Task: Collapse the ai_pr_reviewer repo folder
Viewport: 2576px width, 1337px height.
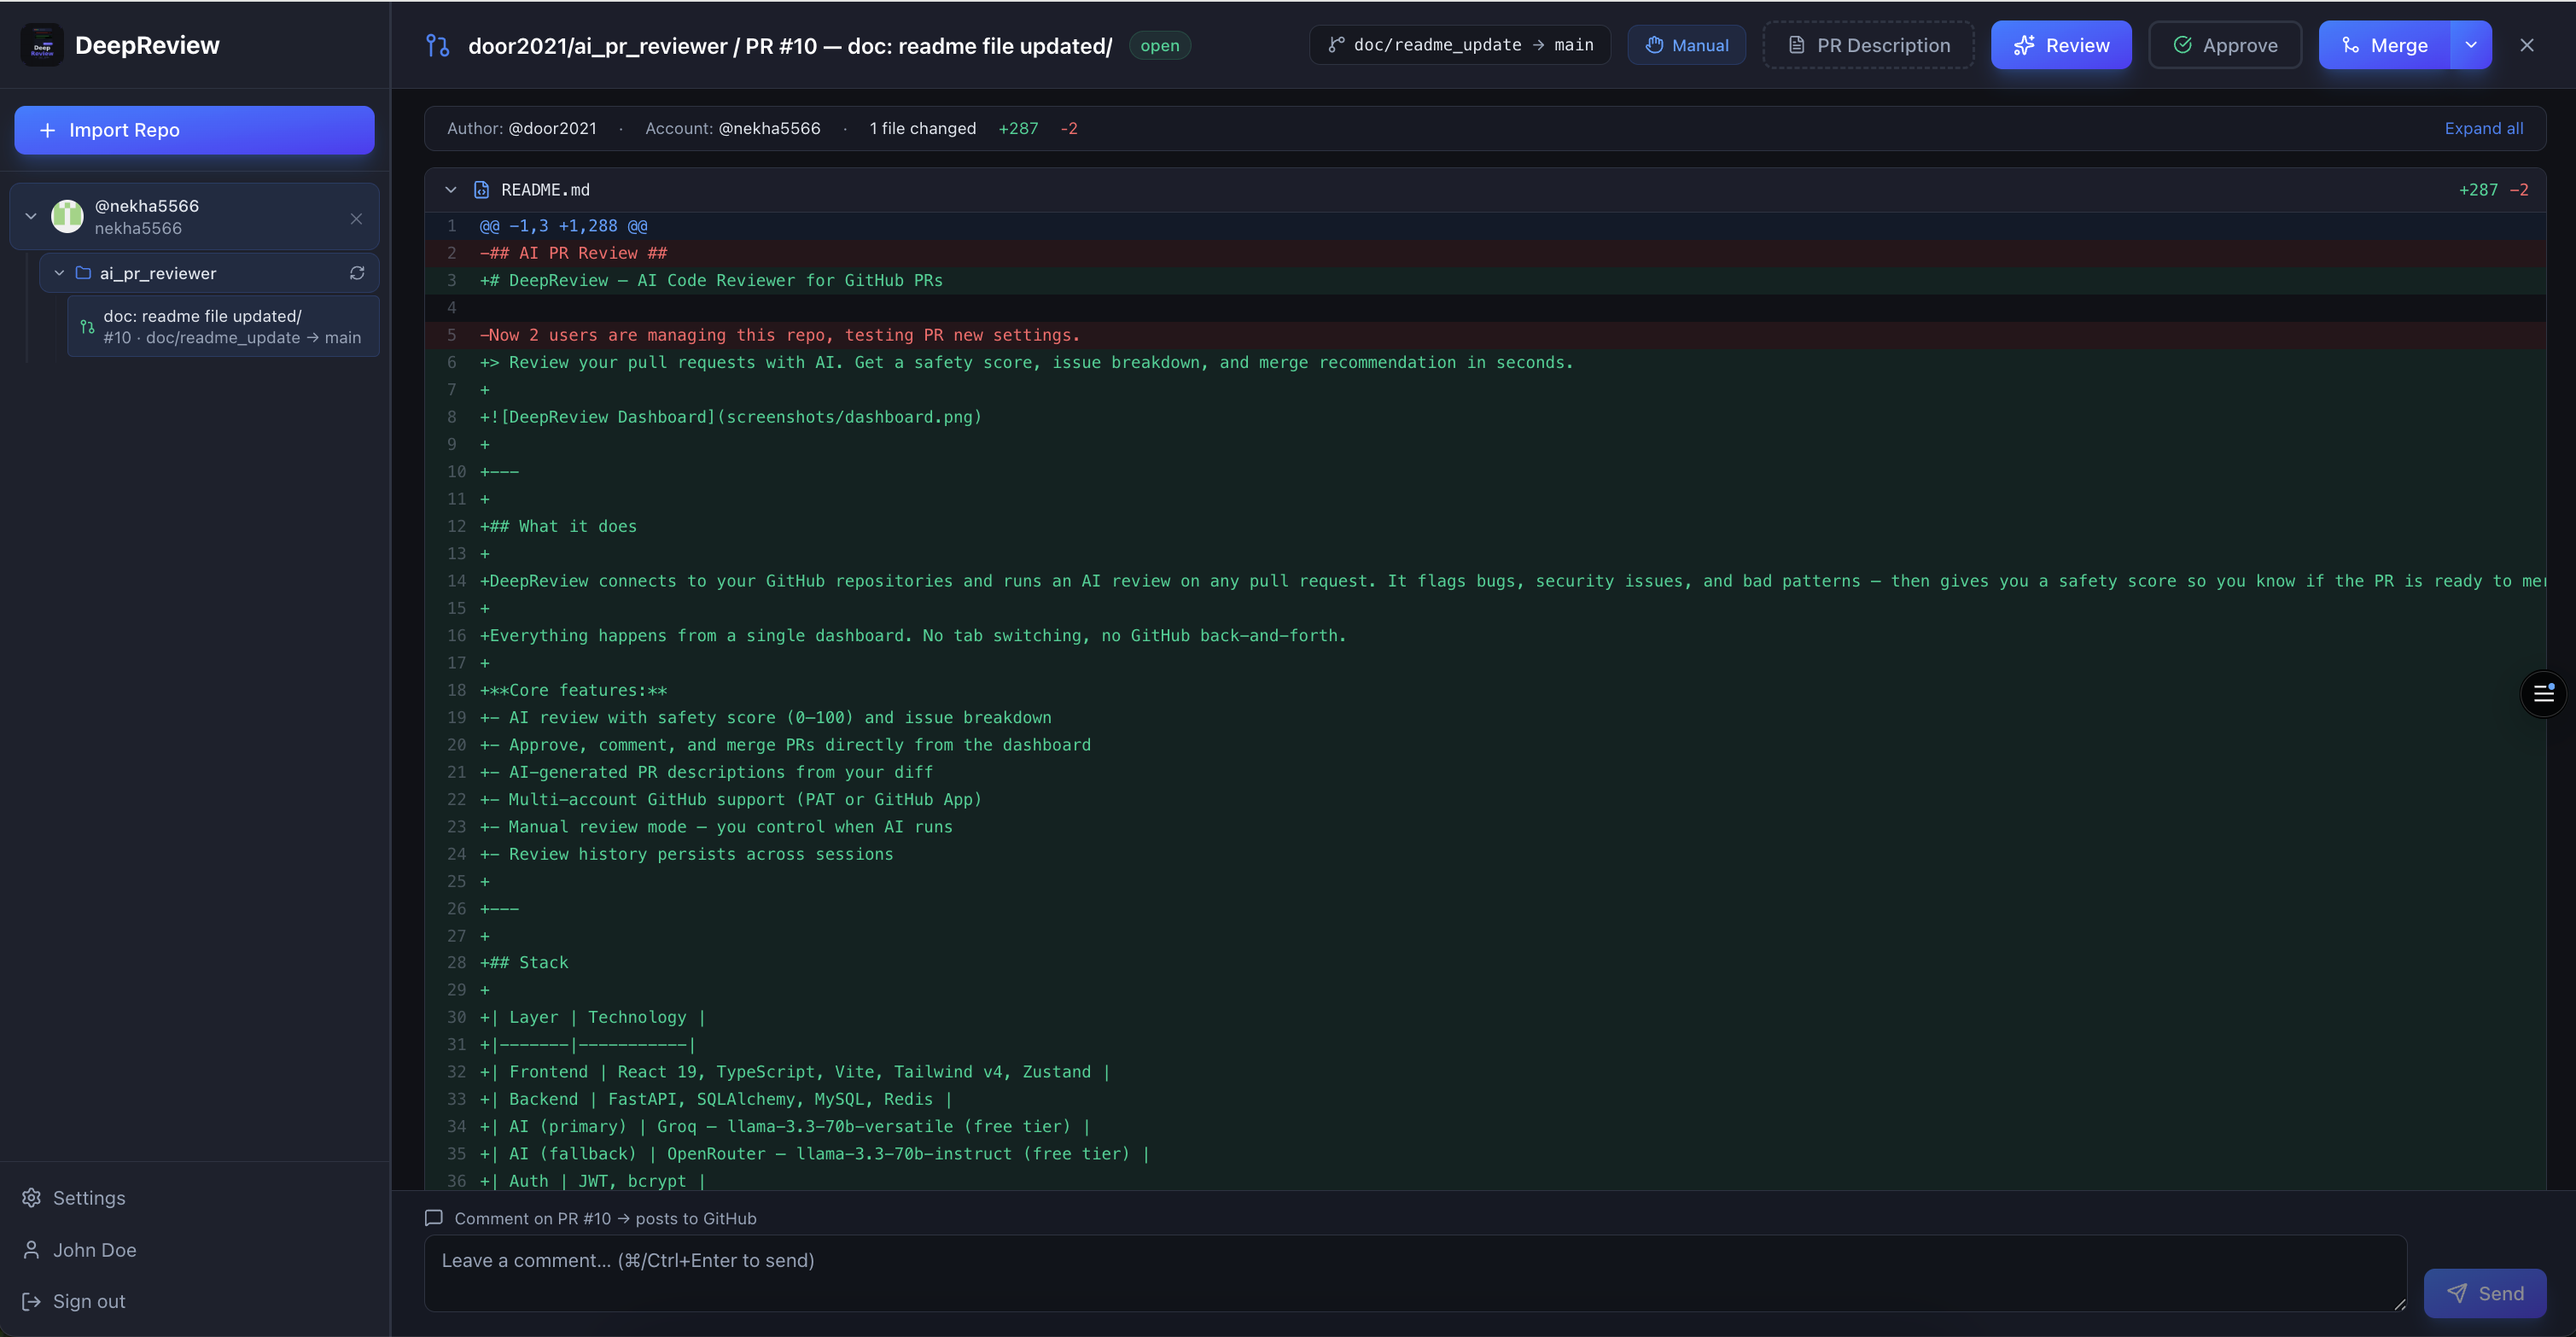Action: (x=59, y=273)
